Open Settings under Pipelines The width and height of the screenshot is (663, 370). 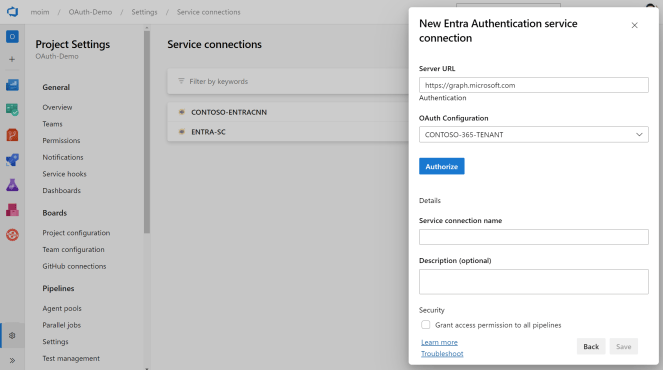tap(55, 342)
